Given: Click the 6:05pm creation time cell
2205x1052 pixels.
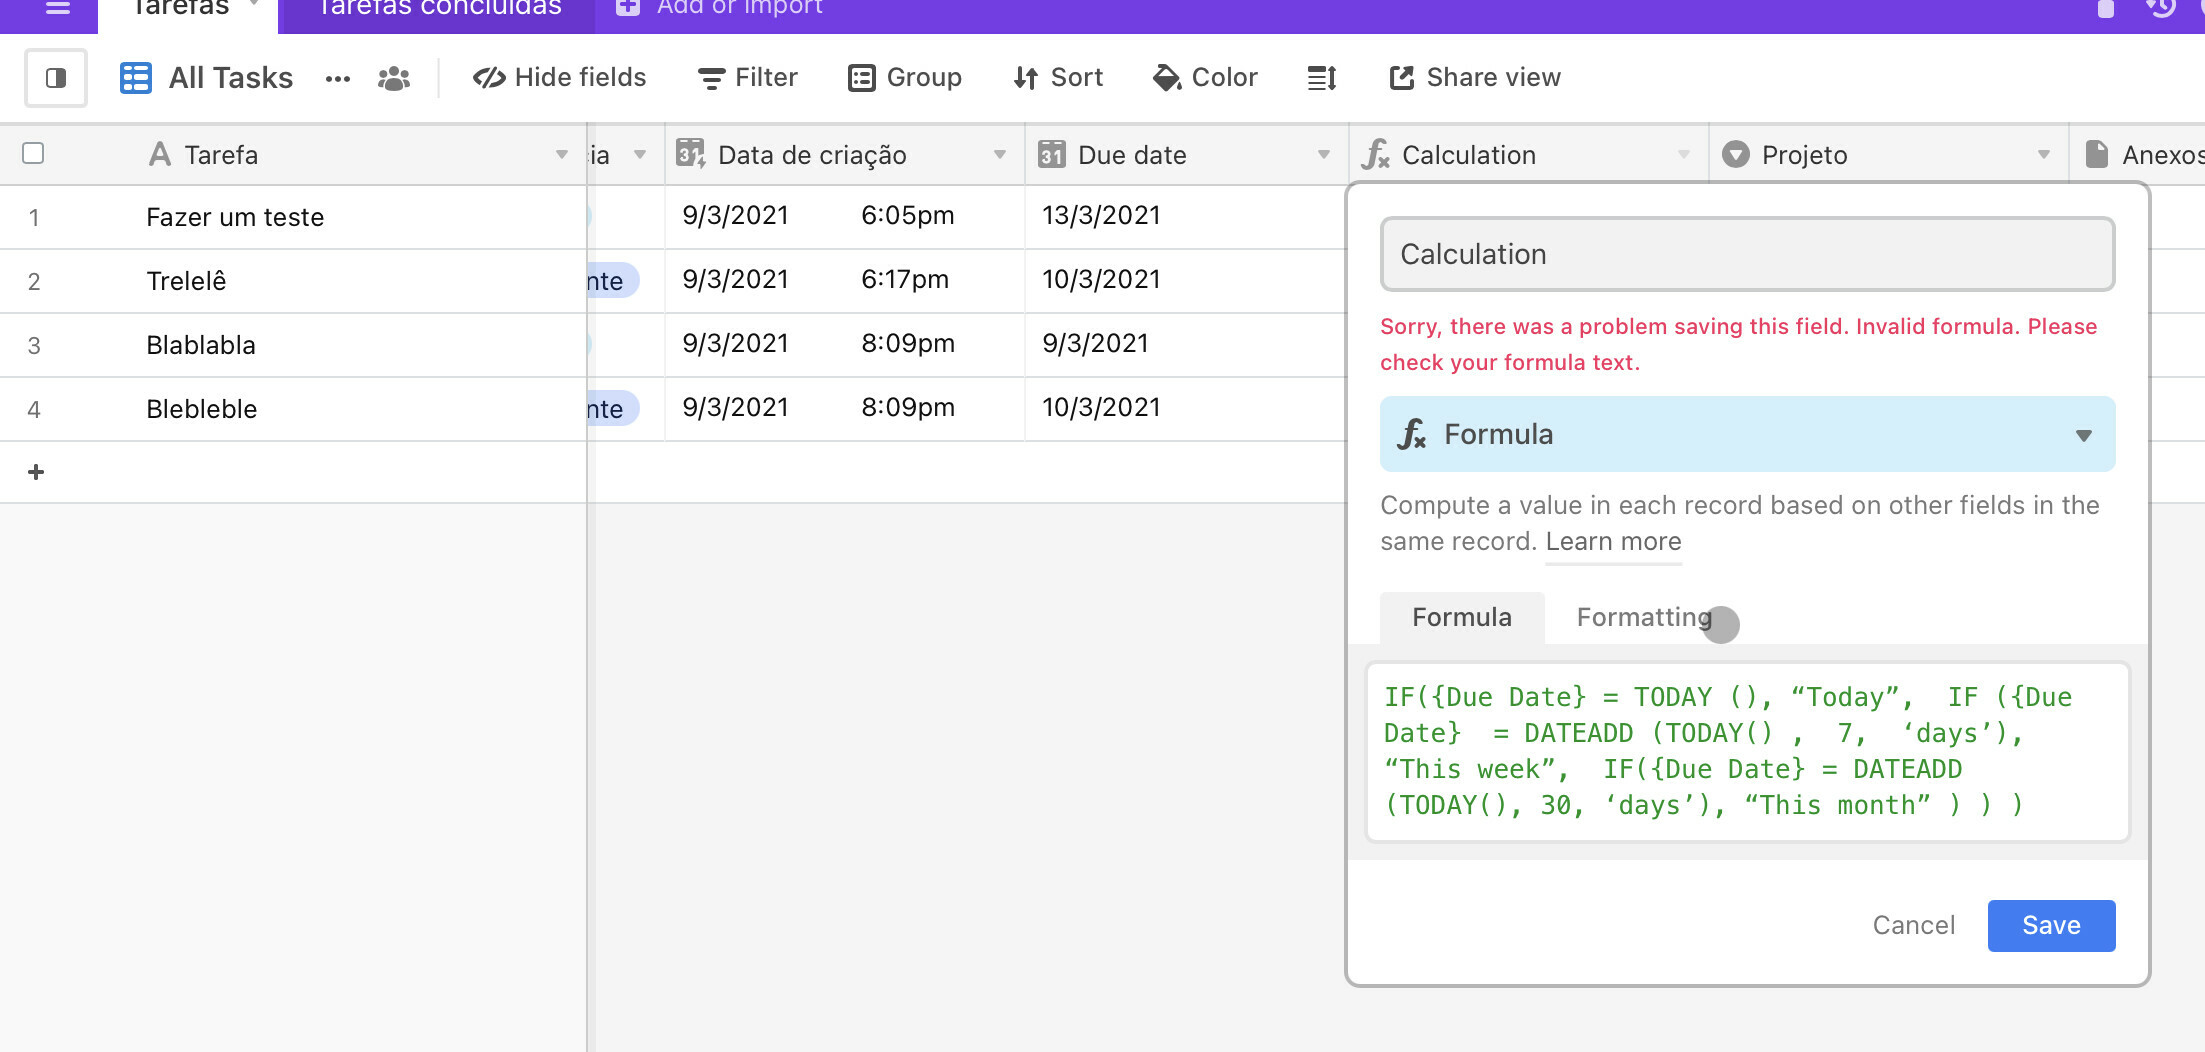Looking at the screenshot, I should (907, 215).
